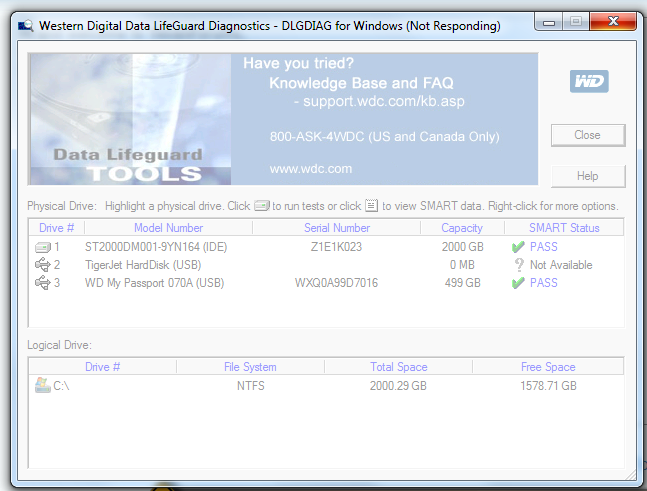Sort by SMART Status column header
Screen dimensions: 647x491
coord(564,228)
